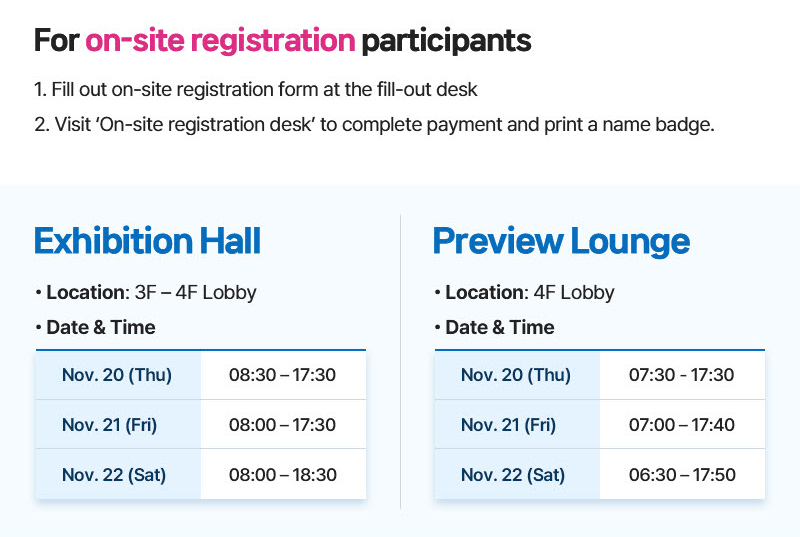
Task: Click "Date & Time" label under Exhibition Hall
Action: pyautogui.click(x=100, y=327)
